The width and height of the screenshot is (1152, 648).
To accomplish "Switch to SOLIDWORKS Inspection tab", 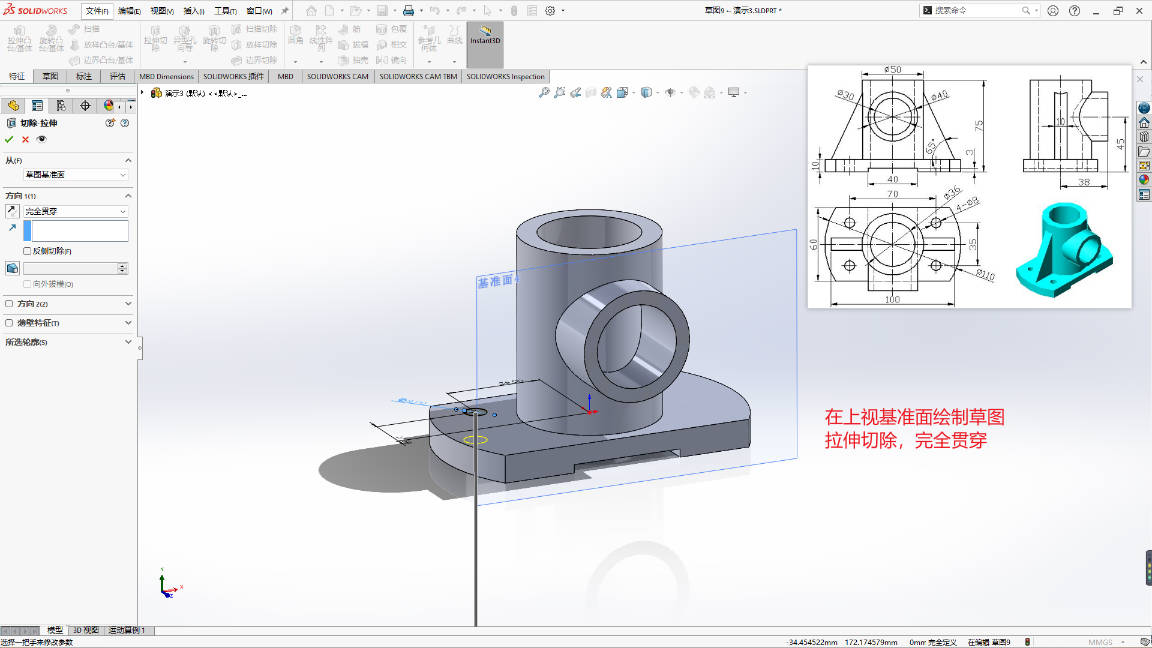I will (505, 76).
